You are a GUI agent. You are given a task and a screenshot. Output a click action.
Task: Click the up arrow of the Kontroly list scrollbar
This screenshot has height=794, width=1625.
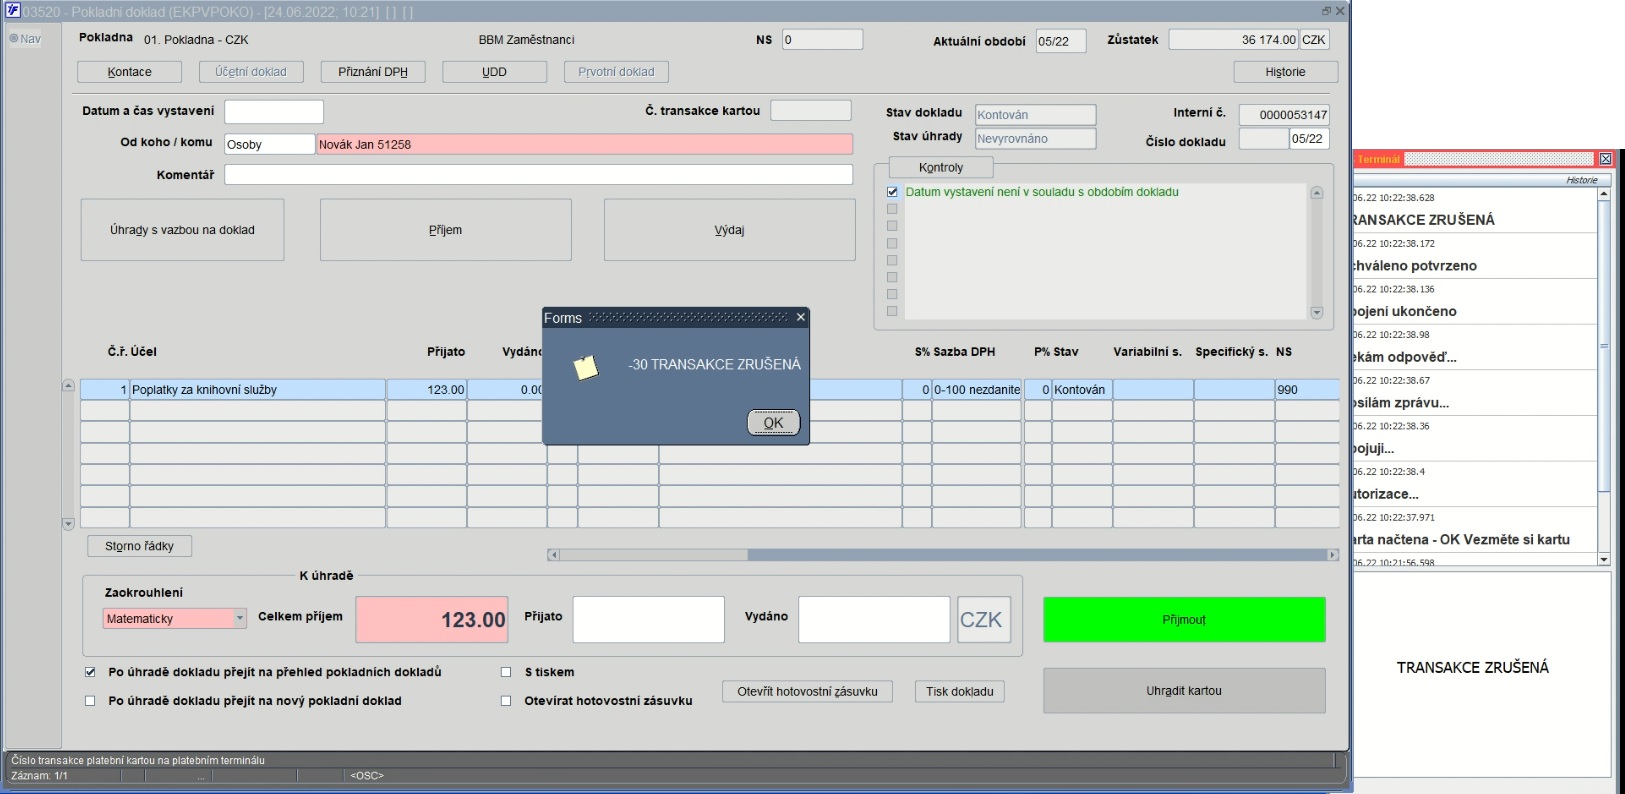1316,193
